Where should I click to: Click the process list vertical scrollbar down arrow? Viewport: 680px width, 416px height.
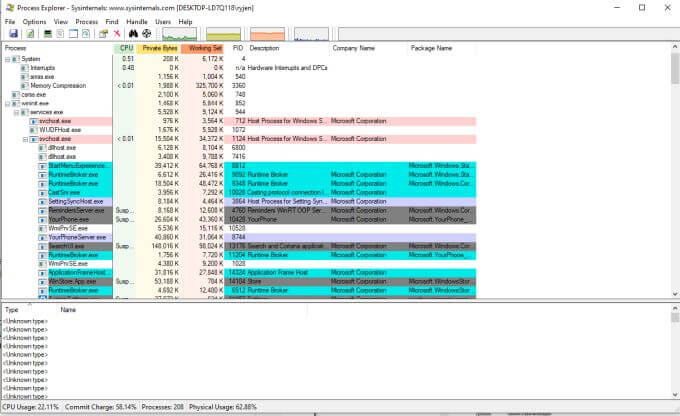[x=675, y=294]
